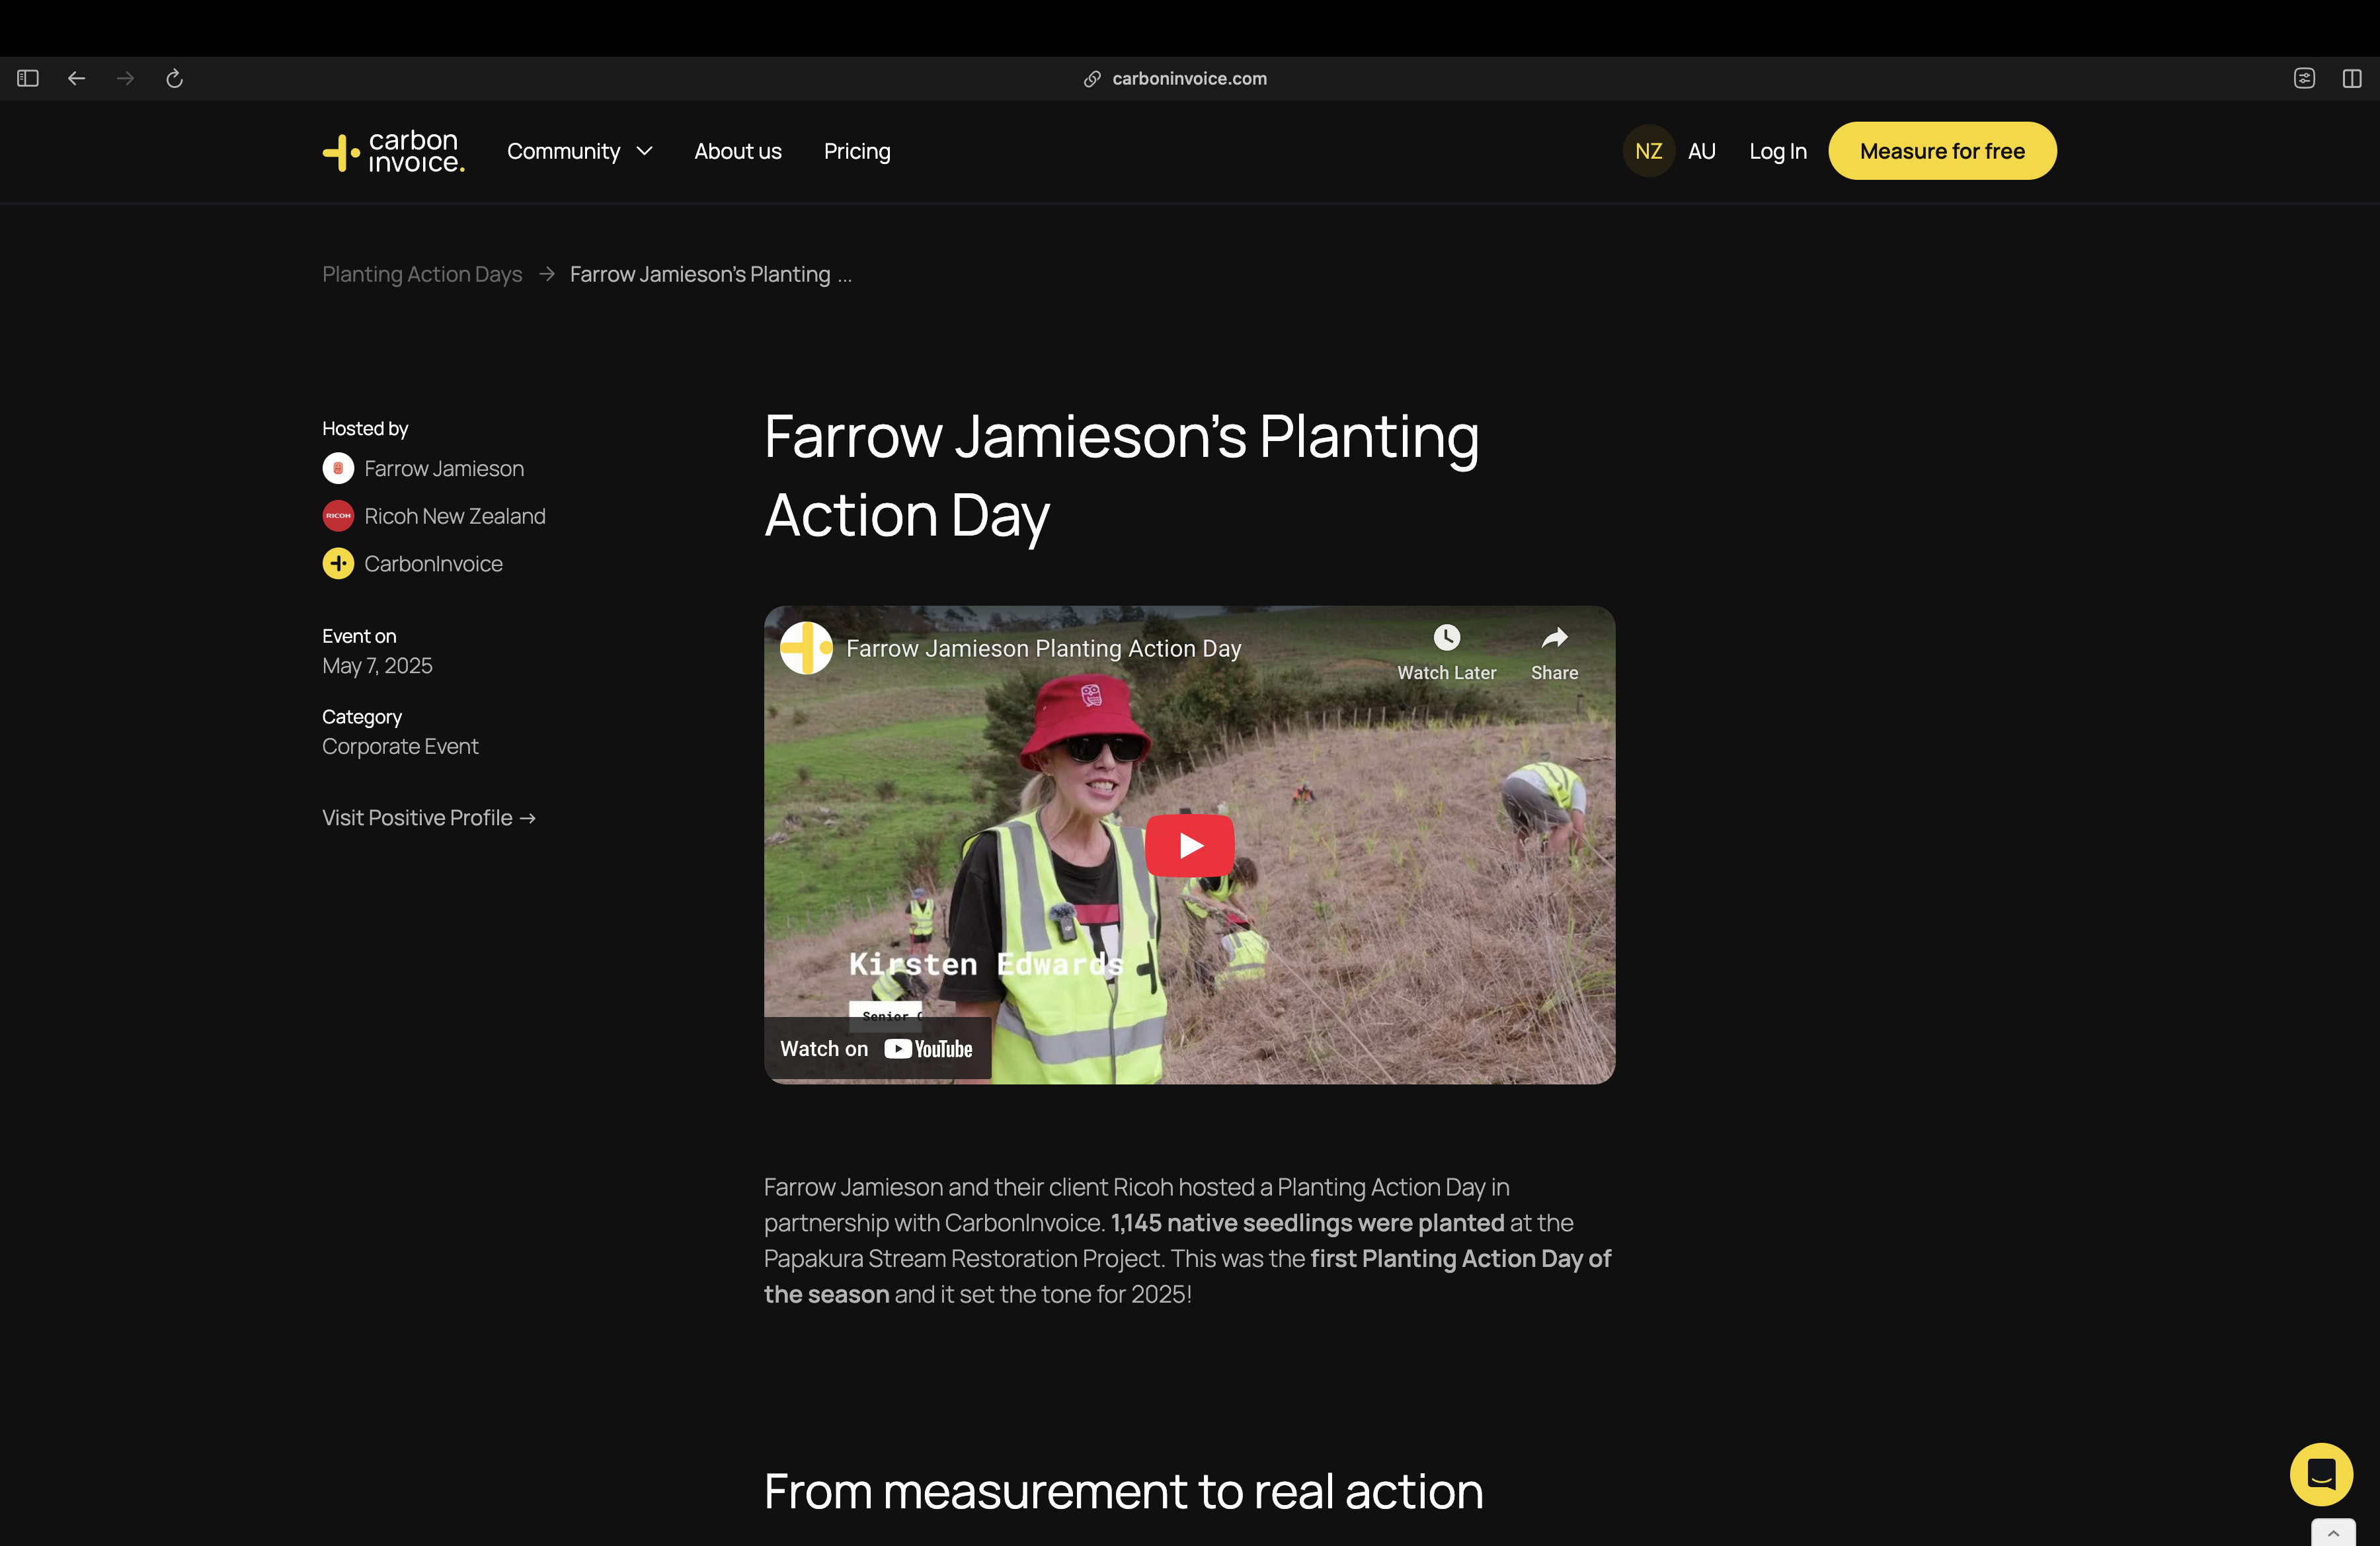Open the Farrow Jamieson host link

pos(444,468)
